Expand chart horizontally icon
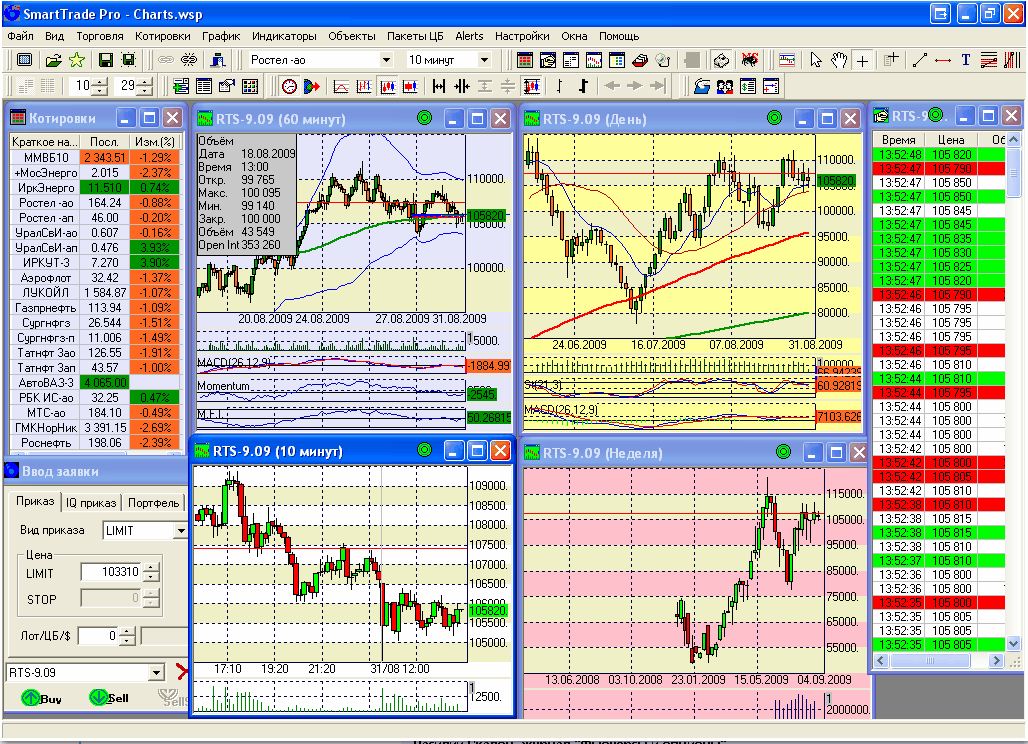The image size is (1028, 744). [439, 86]
